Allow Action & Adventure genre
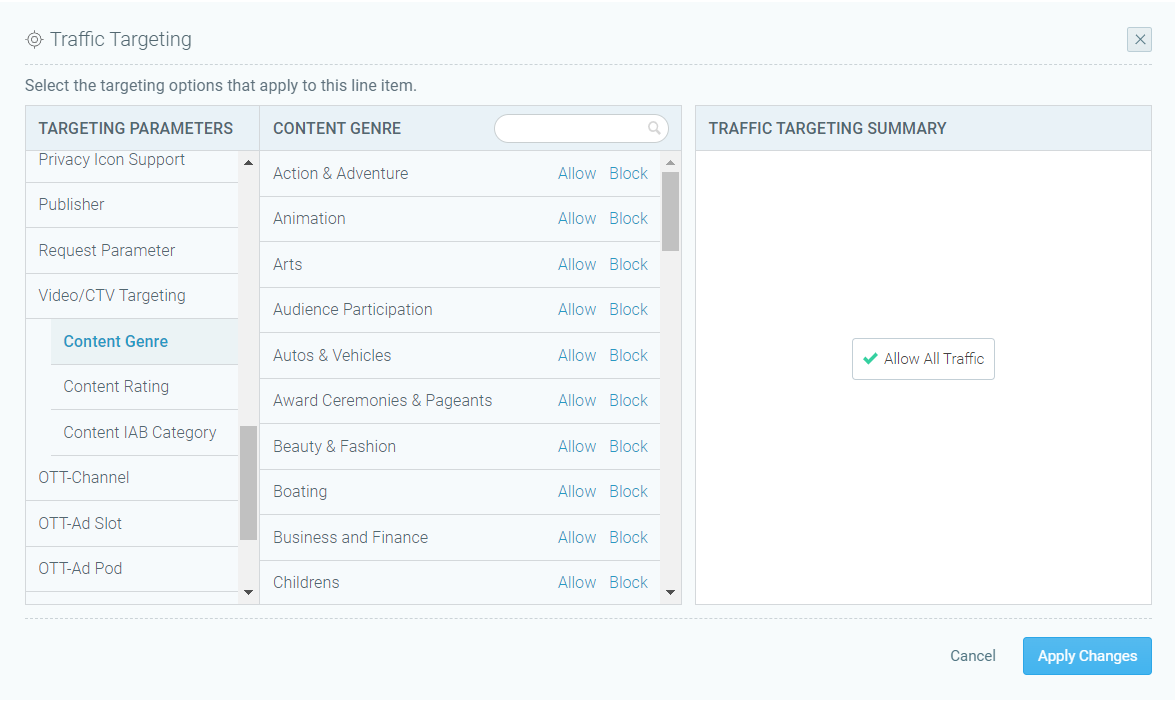This screenshot has width=1175, height=701. [x=577, y=173]
